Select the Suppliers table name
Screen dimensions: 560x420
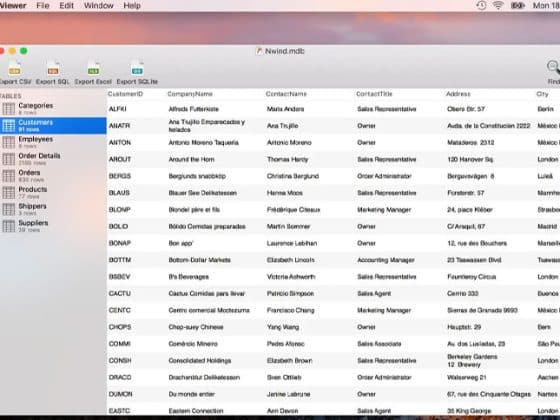33,223
